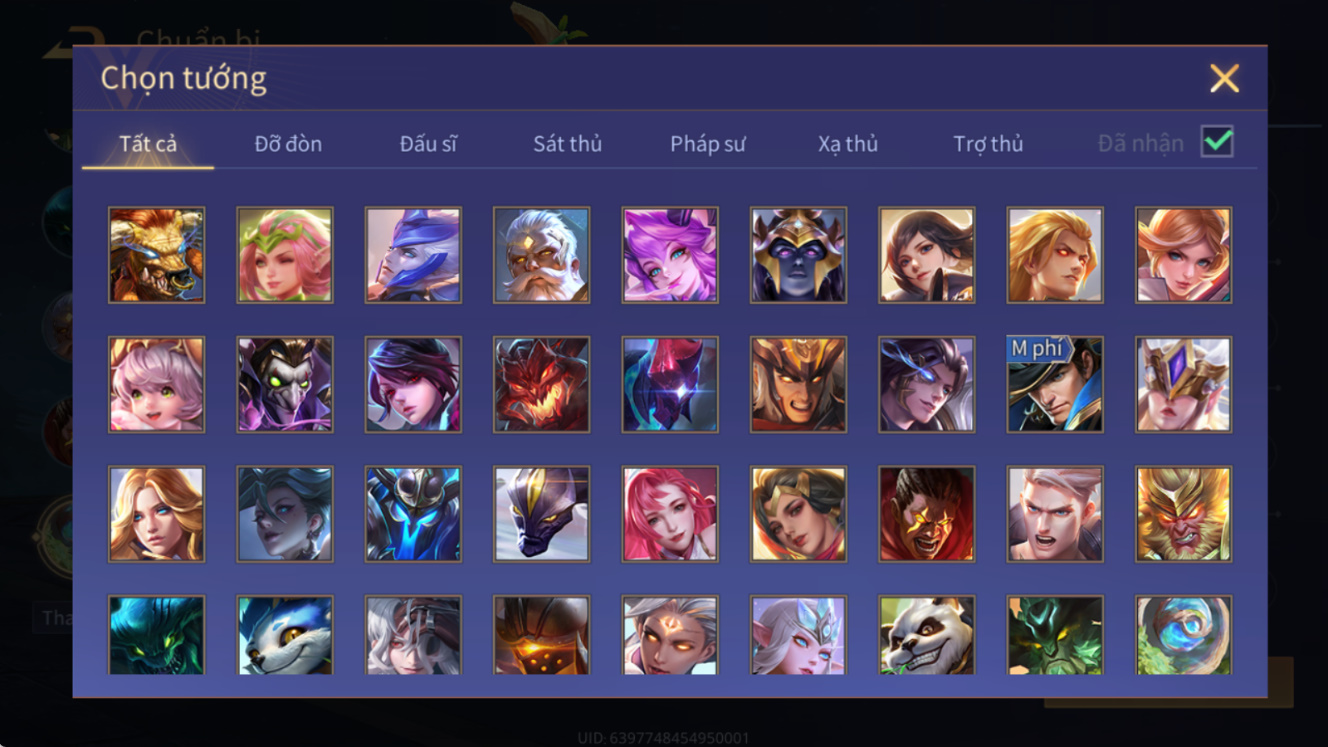Viewport: 1328px width, 747px height.
Task: Select the orange beast hero portrait
Action: (157, 255)
